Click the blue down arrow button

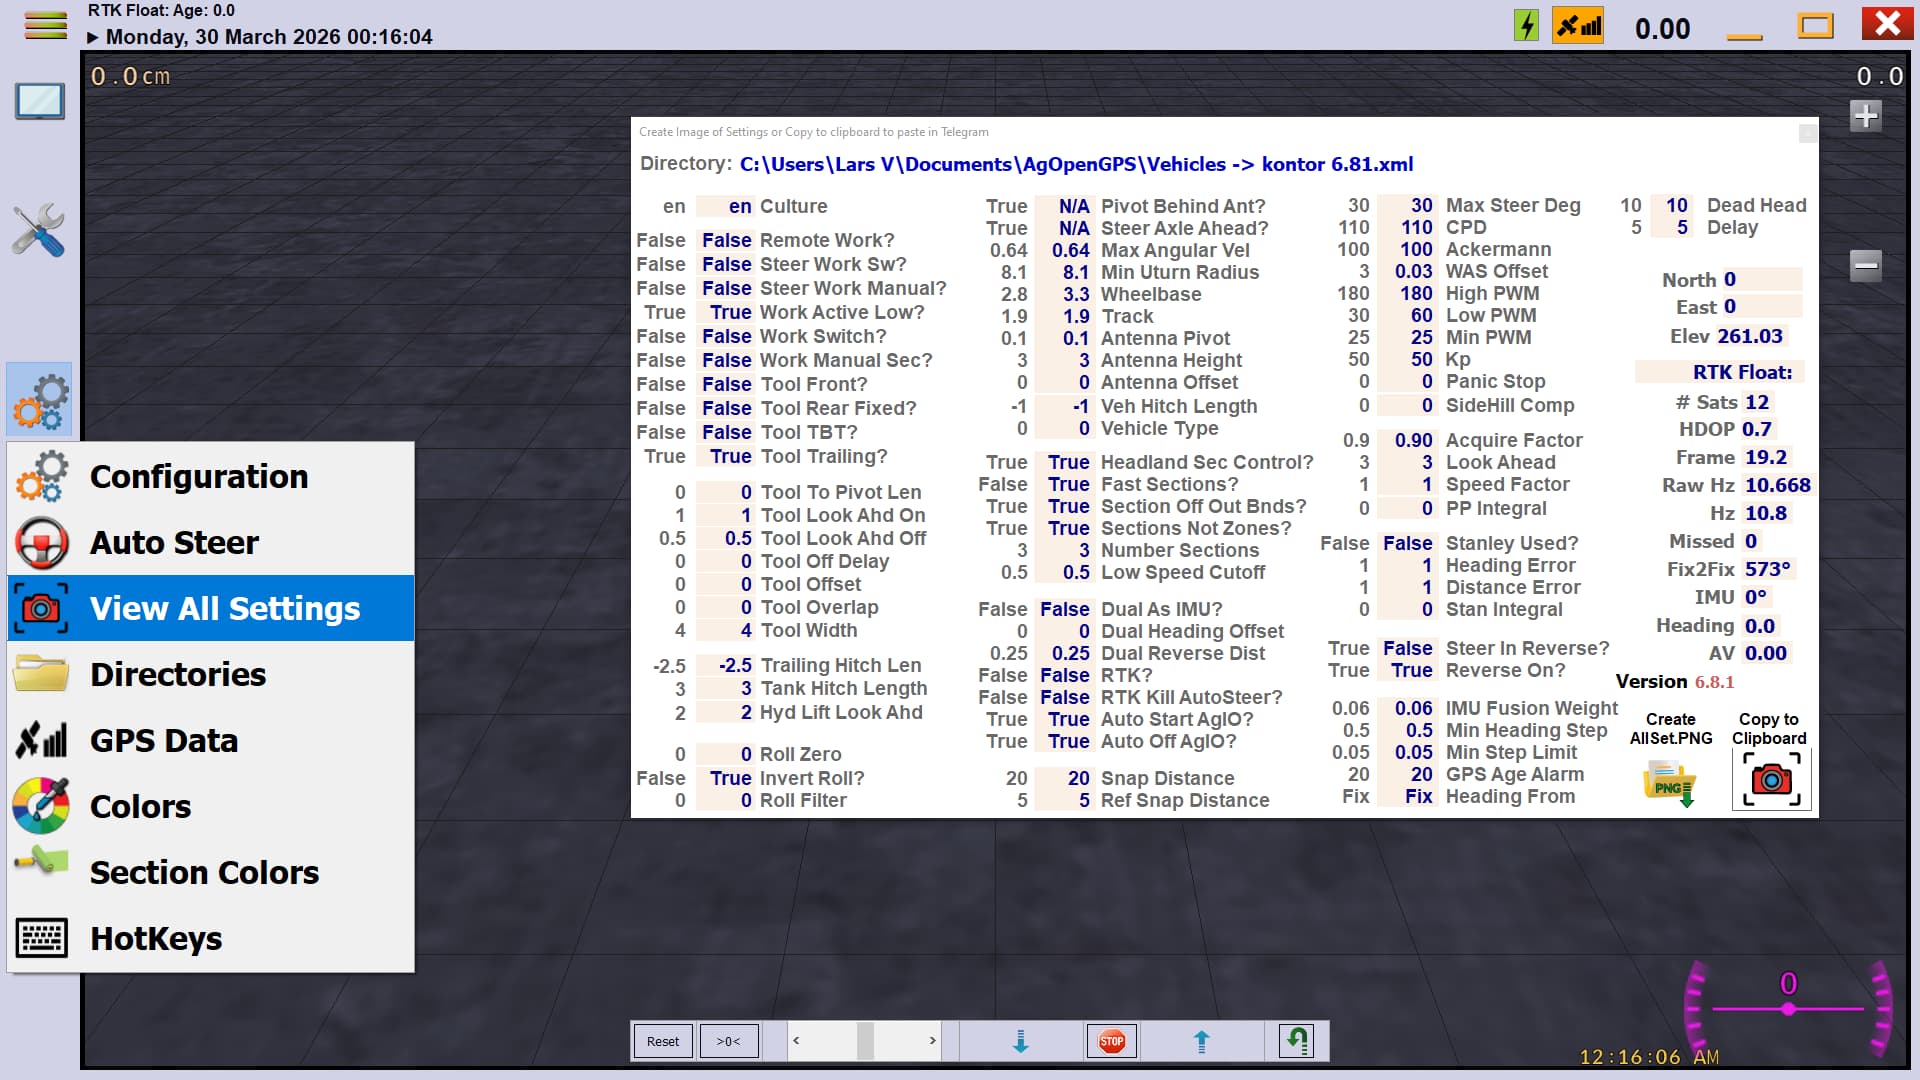tap(1021, 1041)
